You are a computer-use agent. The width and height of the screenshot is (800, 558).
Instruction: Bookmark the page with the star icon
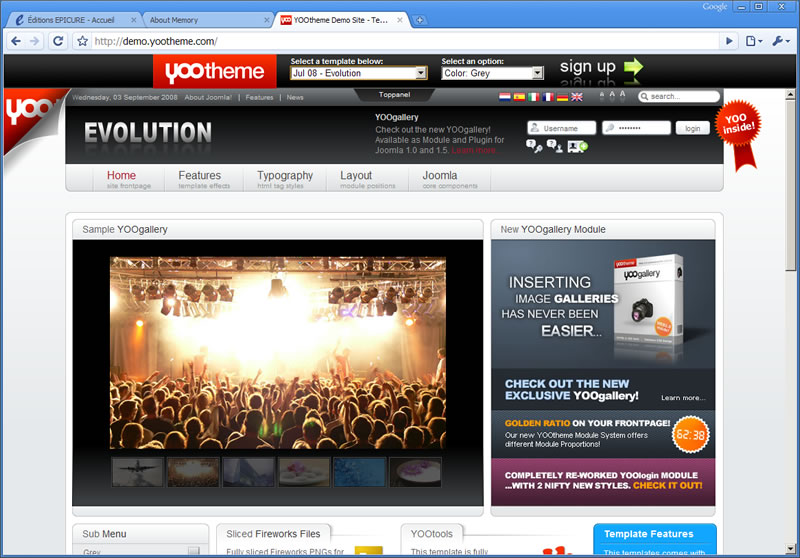pyautogui.click(x=82, y=41)
